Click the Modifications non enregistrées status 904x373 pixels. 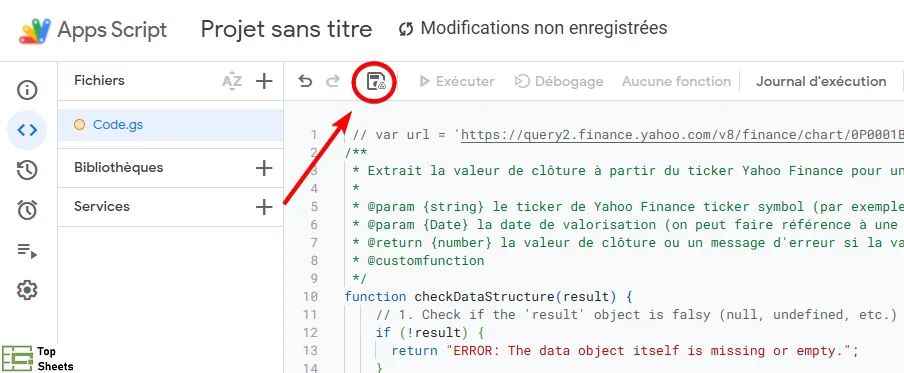tap(544, 28)
